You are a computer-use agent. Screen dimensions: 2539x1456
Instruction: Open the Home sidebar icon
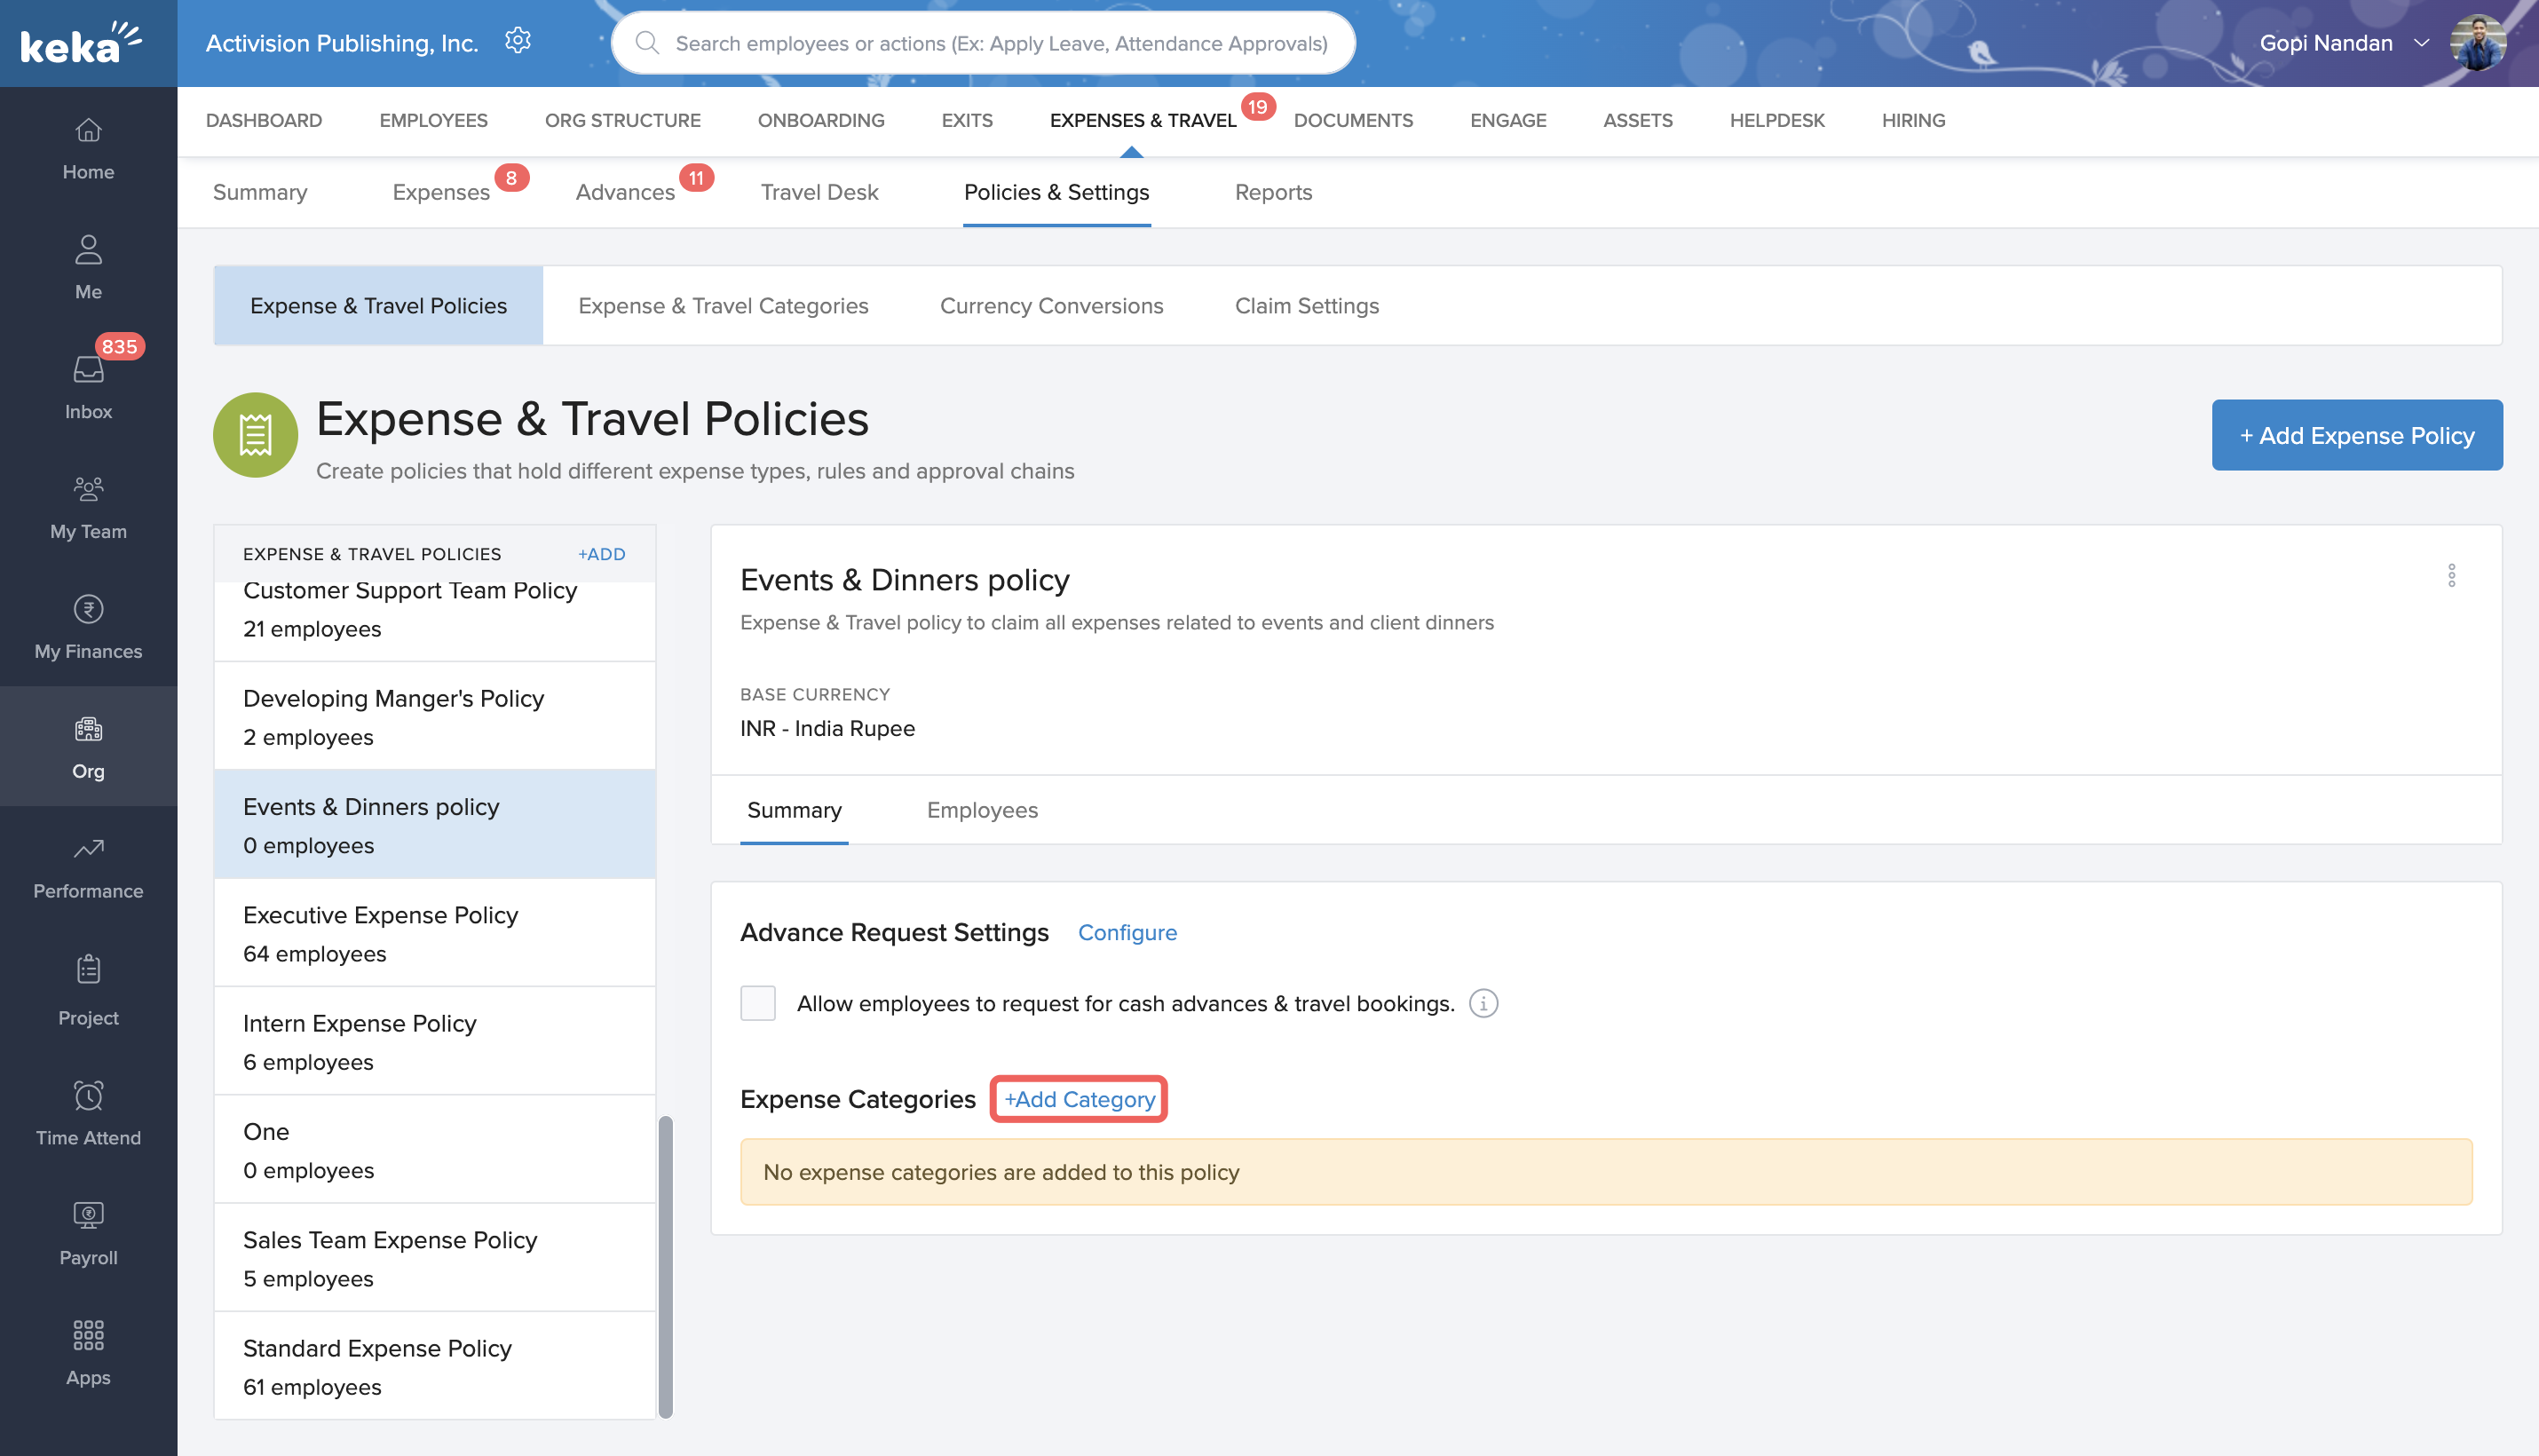coord(88,130)
